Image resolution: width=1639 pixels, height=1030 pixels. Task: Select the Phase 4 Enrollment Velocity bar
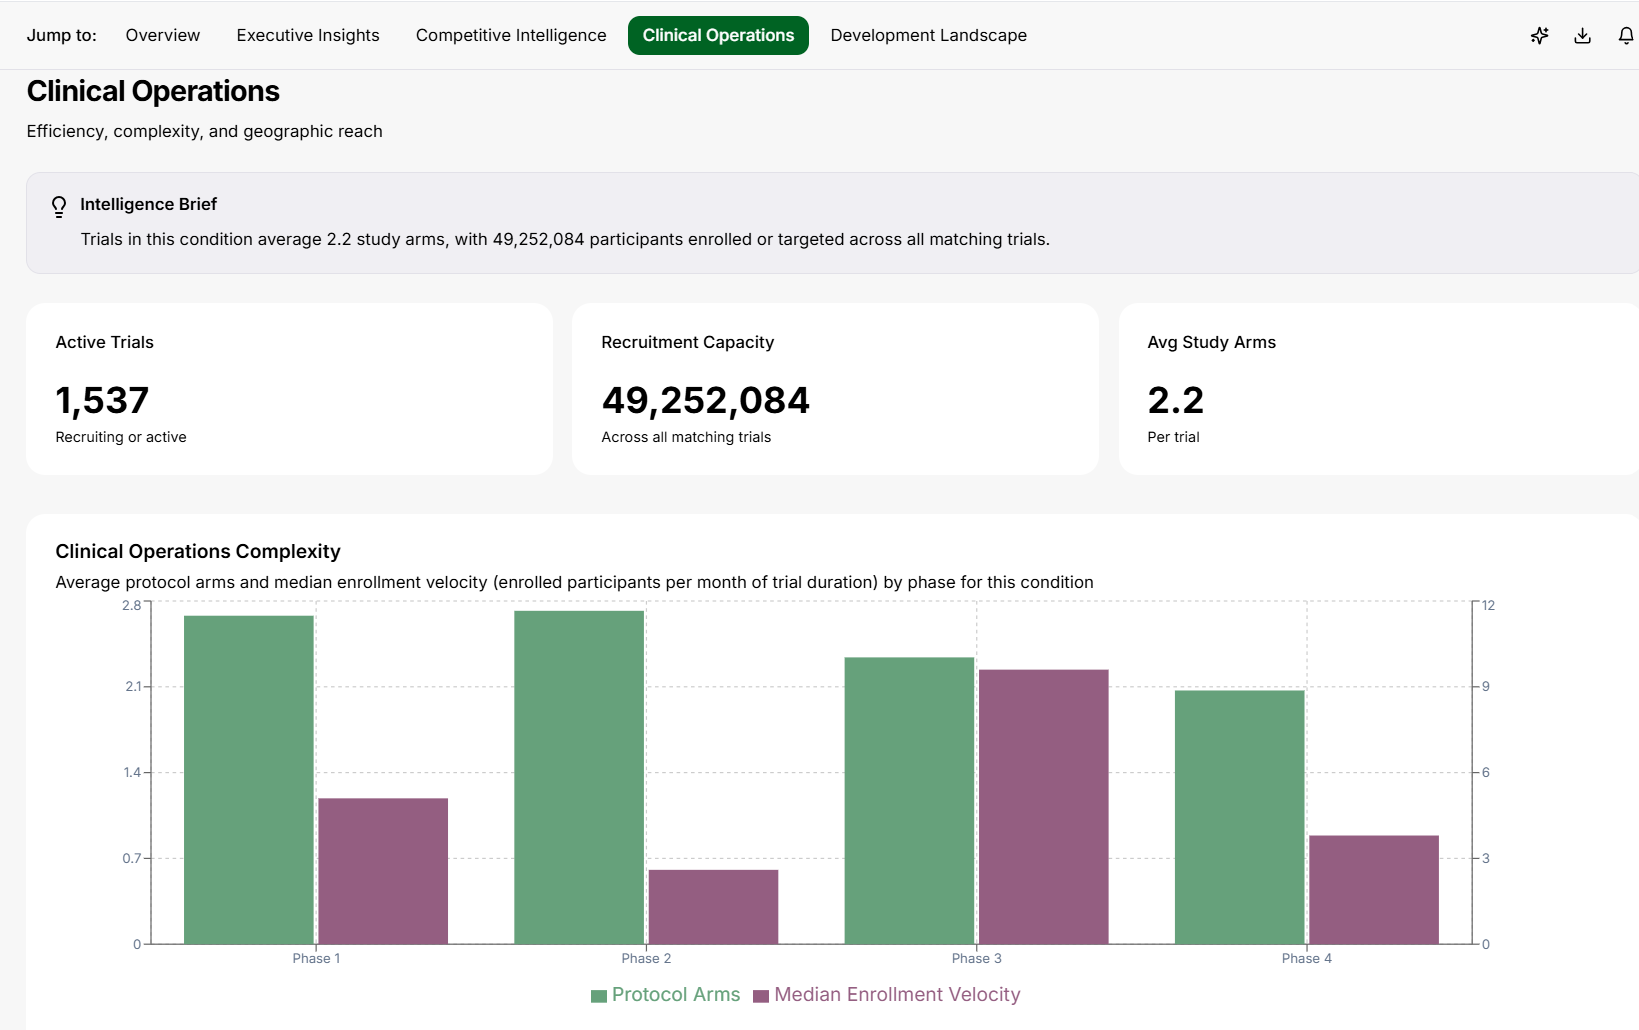[x=1374, y=890]
